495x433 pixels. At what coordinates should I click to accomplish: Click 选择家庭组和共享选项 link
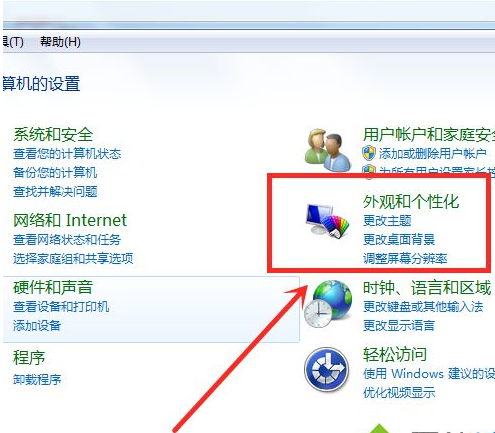73,258
